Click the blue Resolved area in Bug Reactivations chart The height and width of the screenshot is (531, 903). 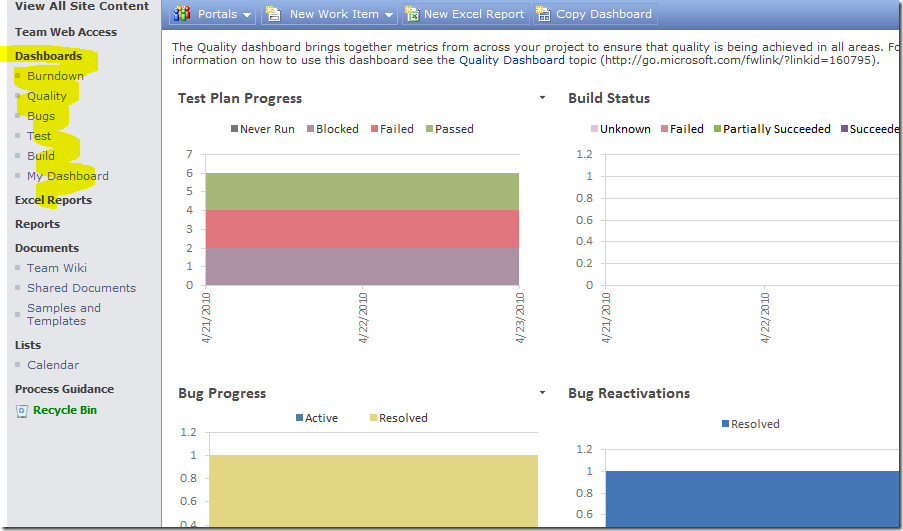pos(752,499)
